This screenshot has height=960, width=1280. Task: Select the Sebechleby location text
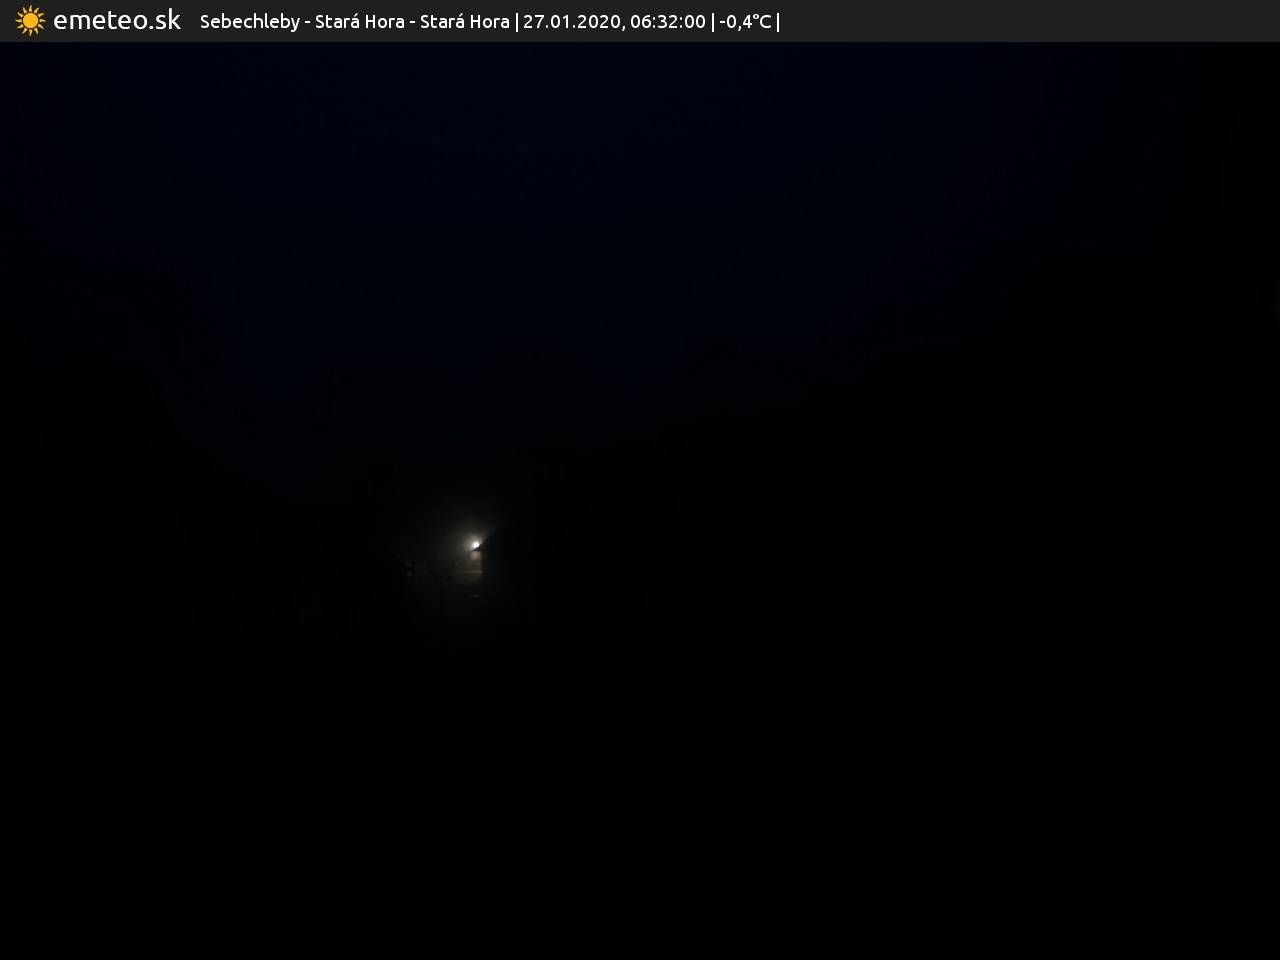click(249, 21)
